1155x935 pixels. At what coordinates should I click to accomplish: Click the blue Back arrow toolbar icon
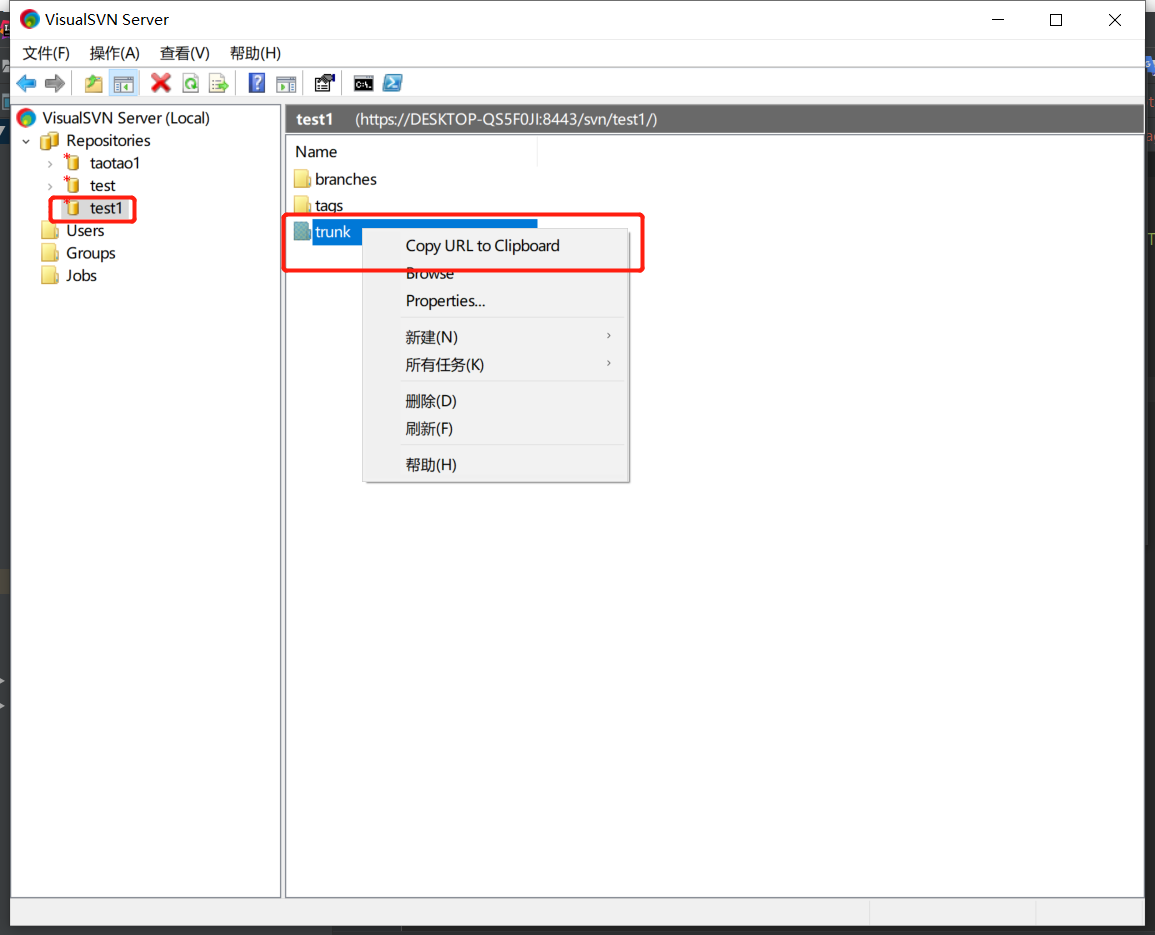click(26, 83)
